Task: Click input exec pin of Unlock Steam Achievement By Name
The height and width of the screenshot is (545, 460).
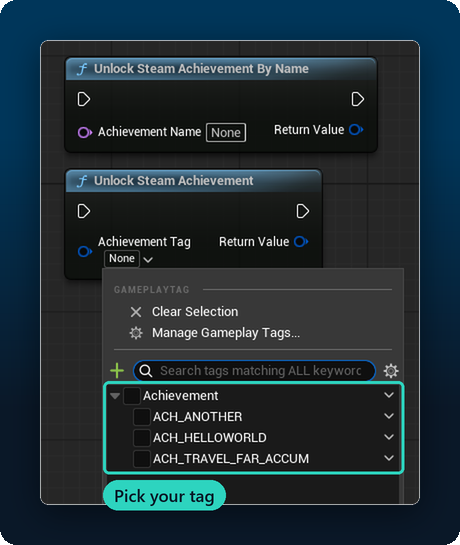Action: tap(84, 99)
